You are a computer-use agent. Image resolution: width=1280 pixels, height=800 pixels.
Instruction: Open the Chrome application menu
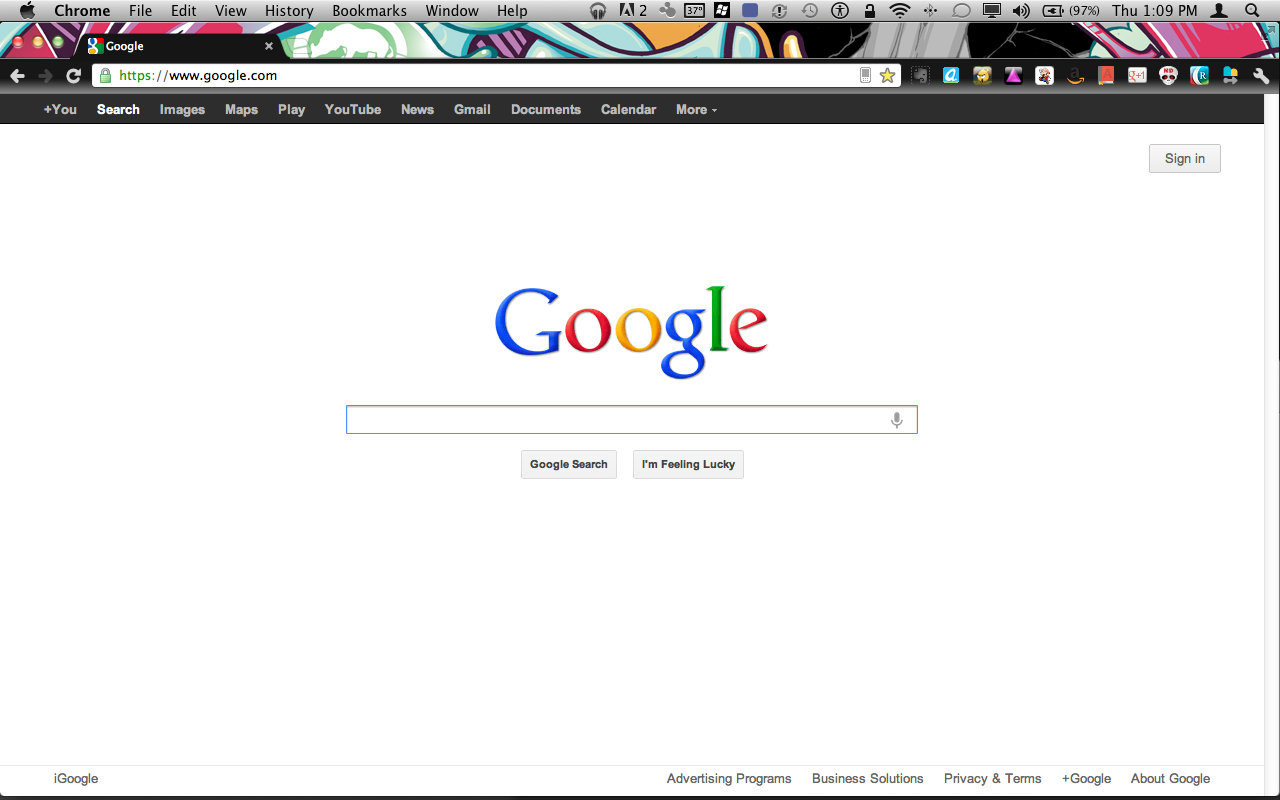coord(82,11)
